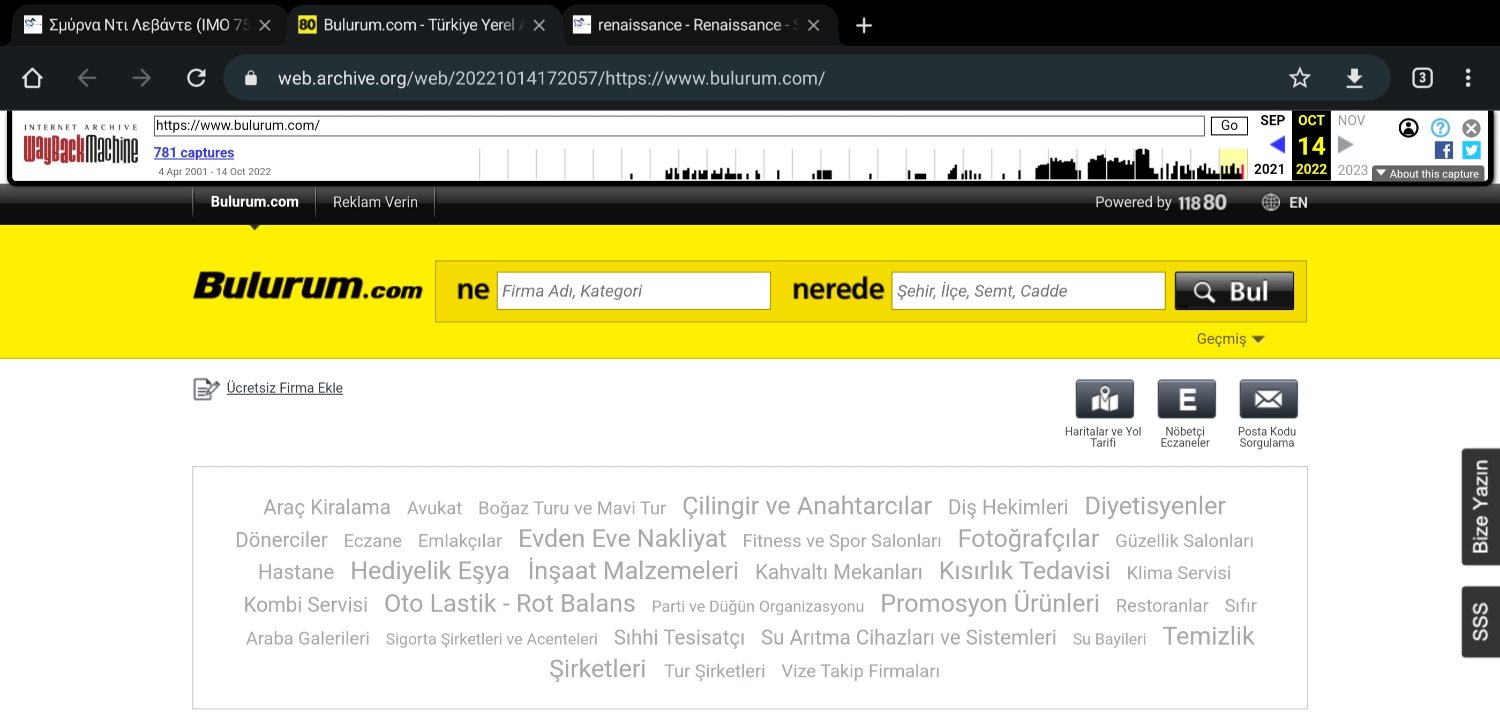This screenshot has height=716, width=1500.
Task: Open Haritalar ve Yol Tarifi map icon
Action: (x=1104, y=399)
